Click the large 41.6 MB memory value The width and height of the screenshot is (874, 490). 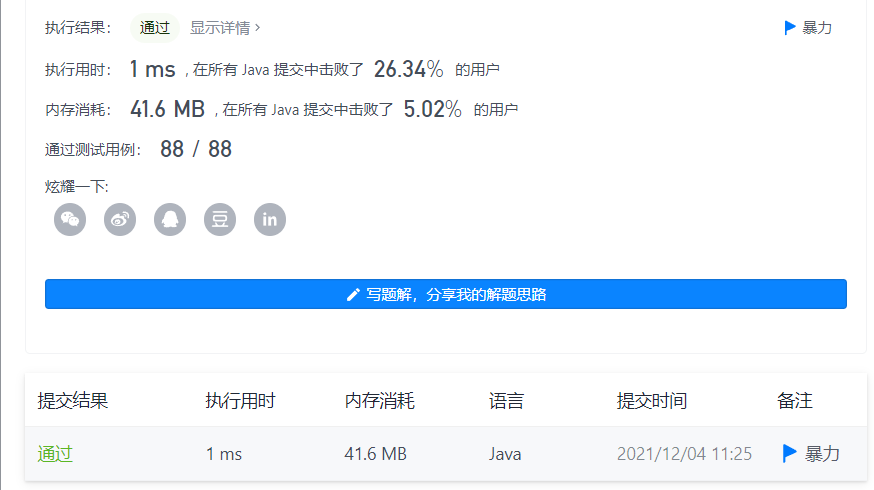tap(168, 109)
